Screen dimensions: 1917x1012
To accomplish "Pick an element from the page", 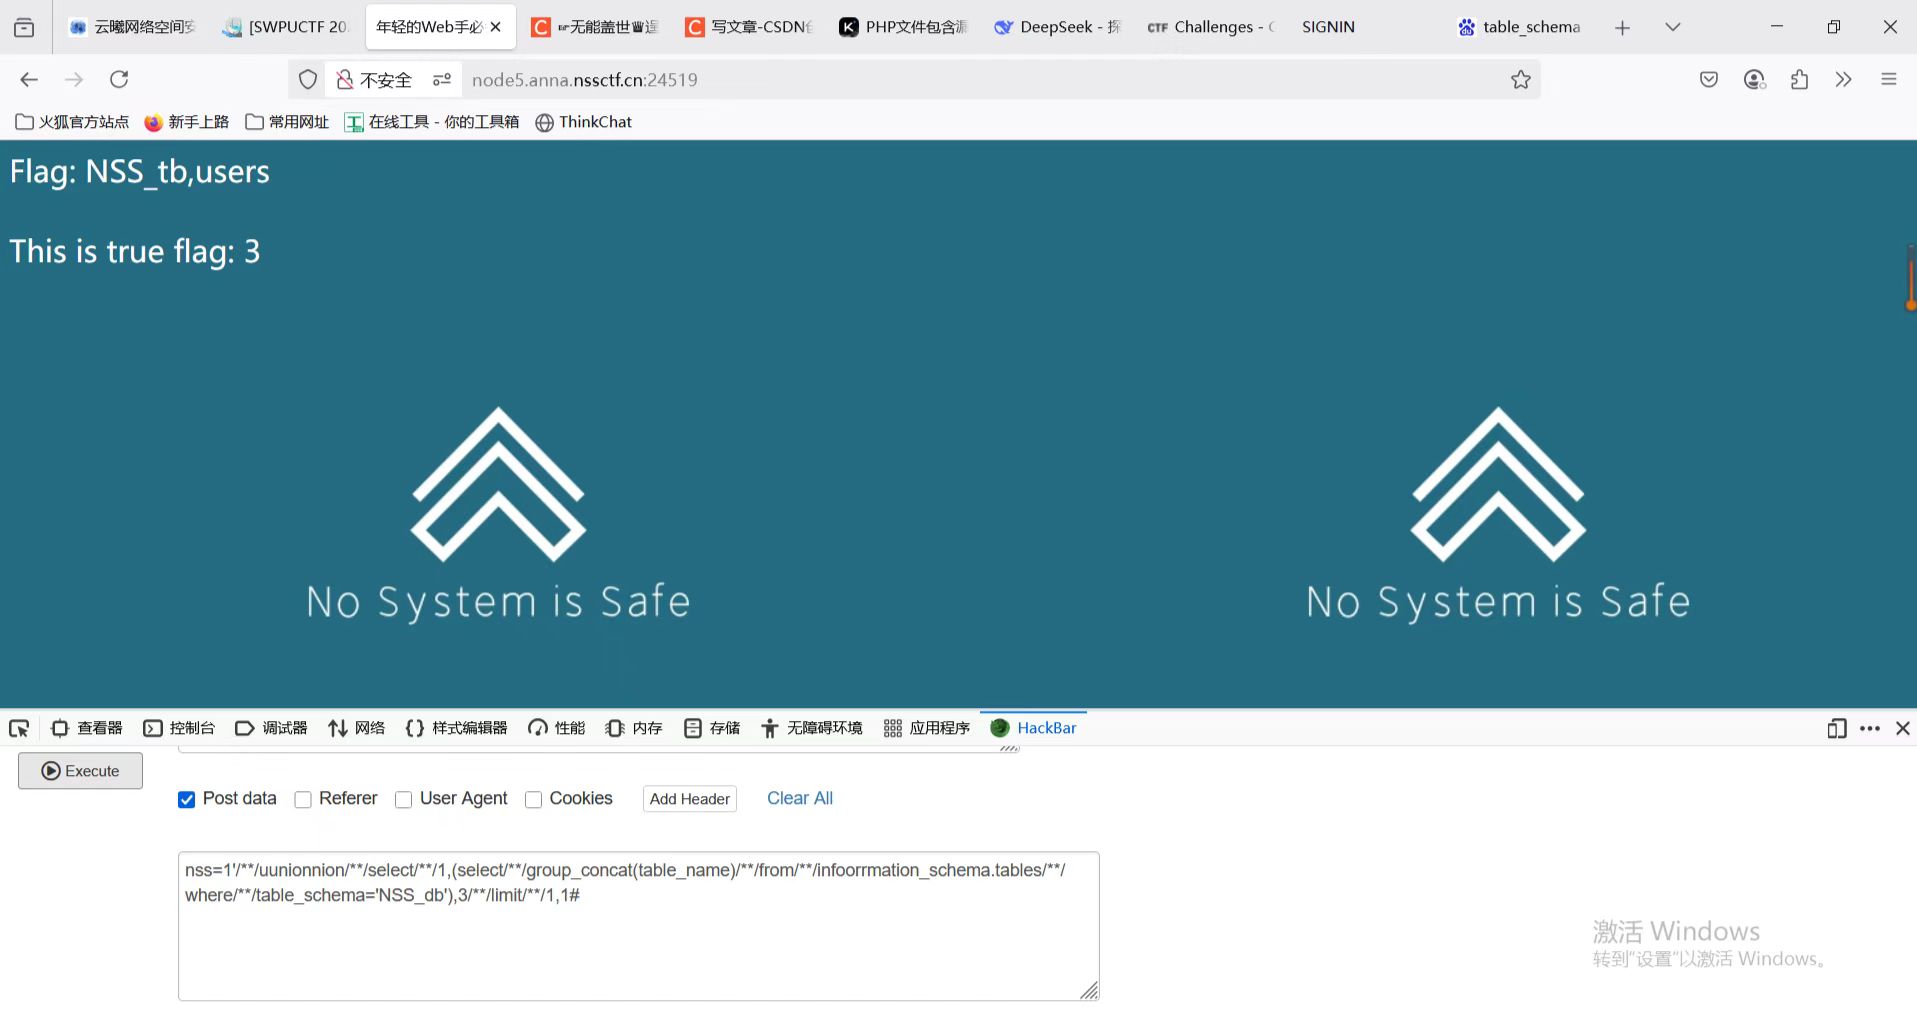I will (x=19, y=728).
